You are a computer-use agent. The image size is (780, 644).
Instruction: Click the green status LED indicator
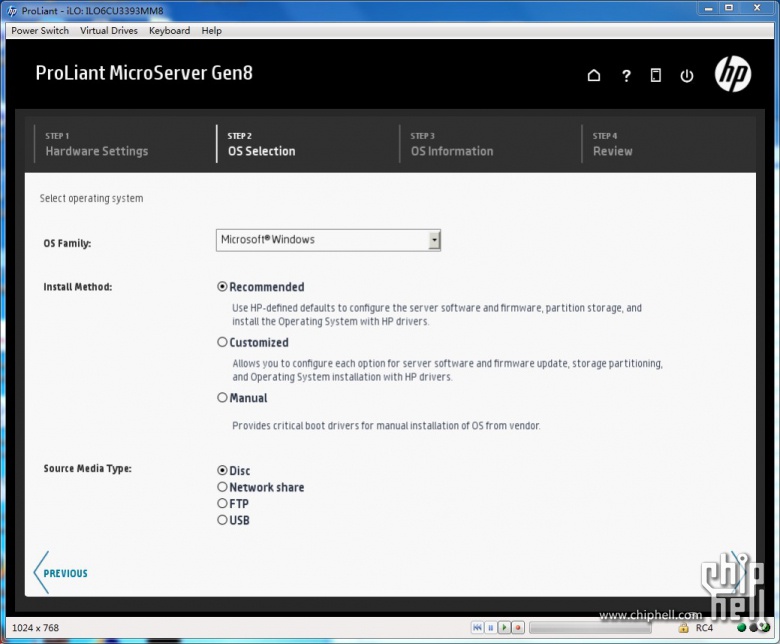coord(741,628)
